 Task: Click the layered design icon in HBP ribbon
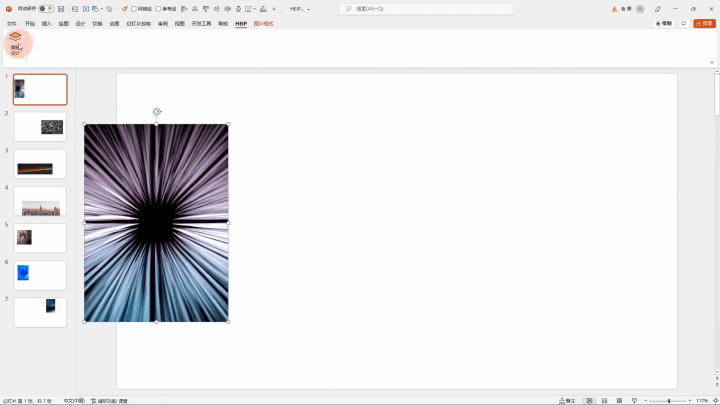pyautogui.click(x=15, y=36)
